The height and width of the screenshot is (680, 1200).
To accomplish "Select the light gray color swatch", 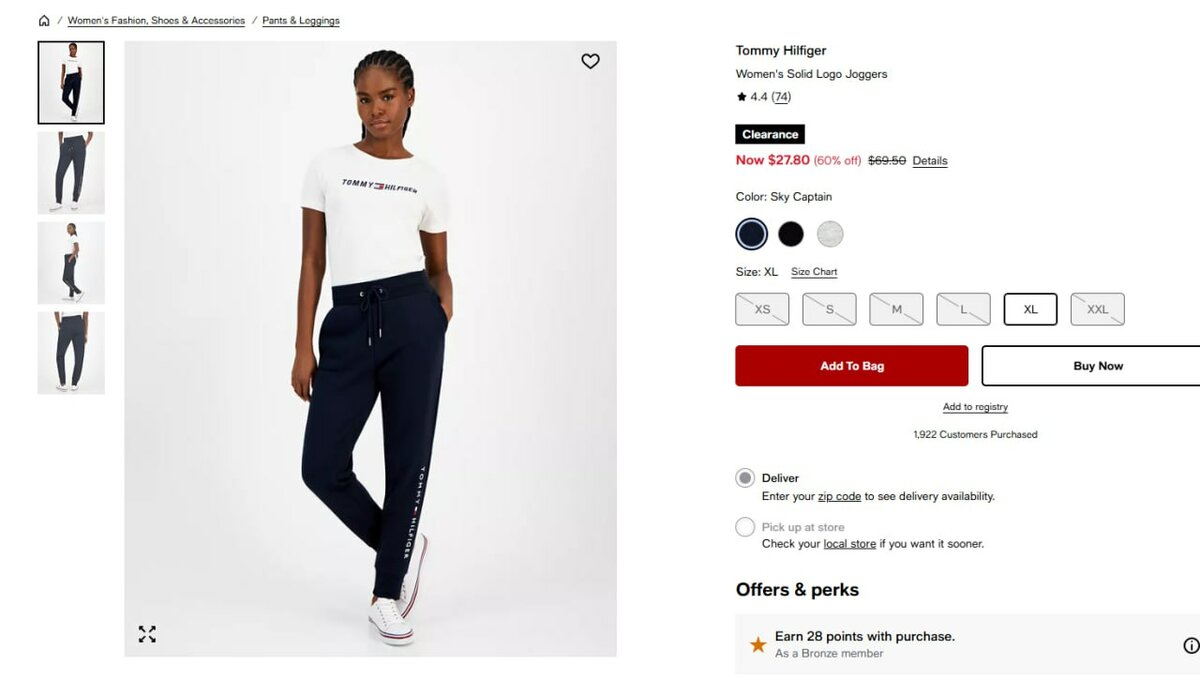I will point(830,234).
